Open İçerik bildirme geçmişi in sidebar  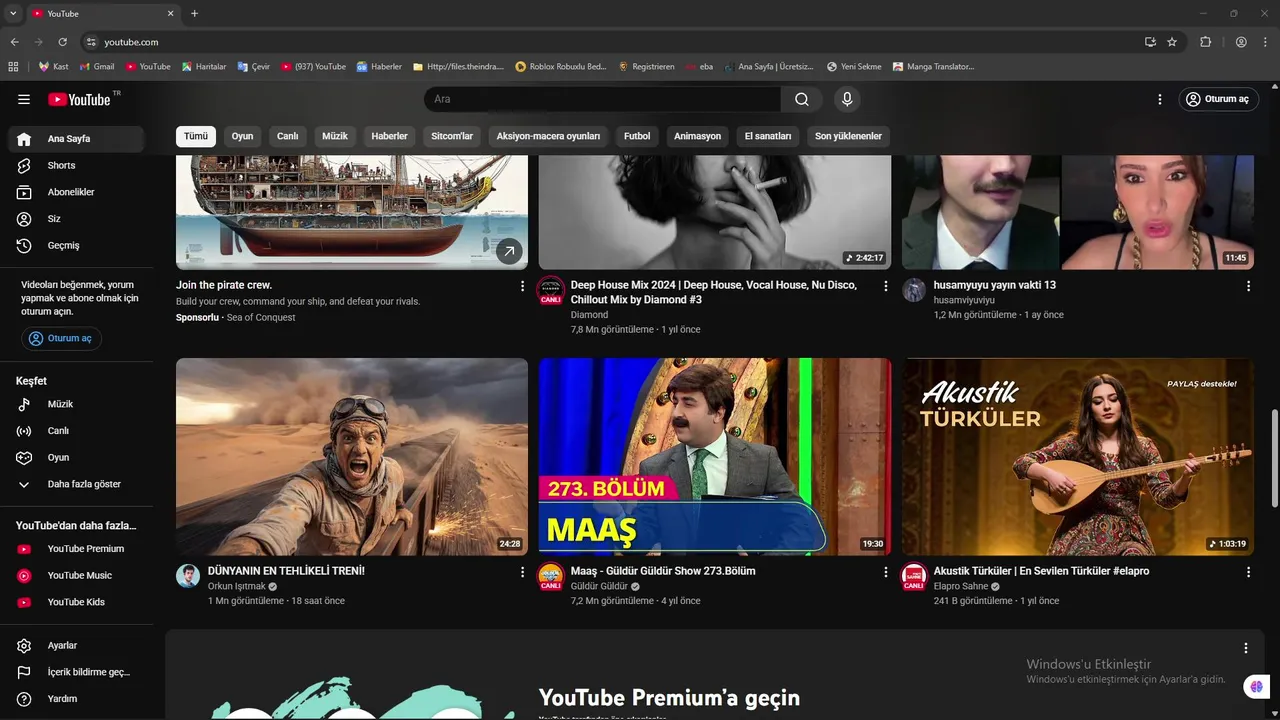pos(76,672)
